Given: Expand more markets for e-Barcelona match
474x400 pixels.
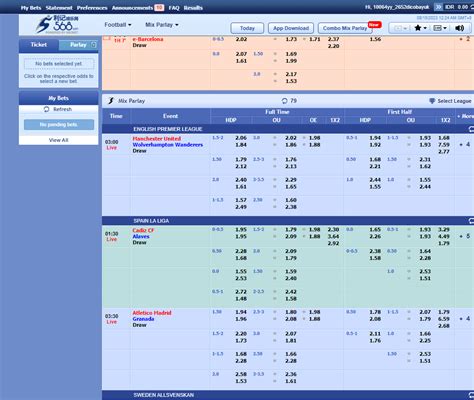Looking at the screenshot, I should [x=465, y=39].
